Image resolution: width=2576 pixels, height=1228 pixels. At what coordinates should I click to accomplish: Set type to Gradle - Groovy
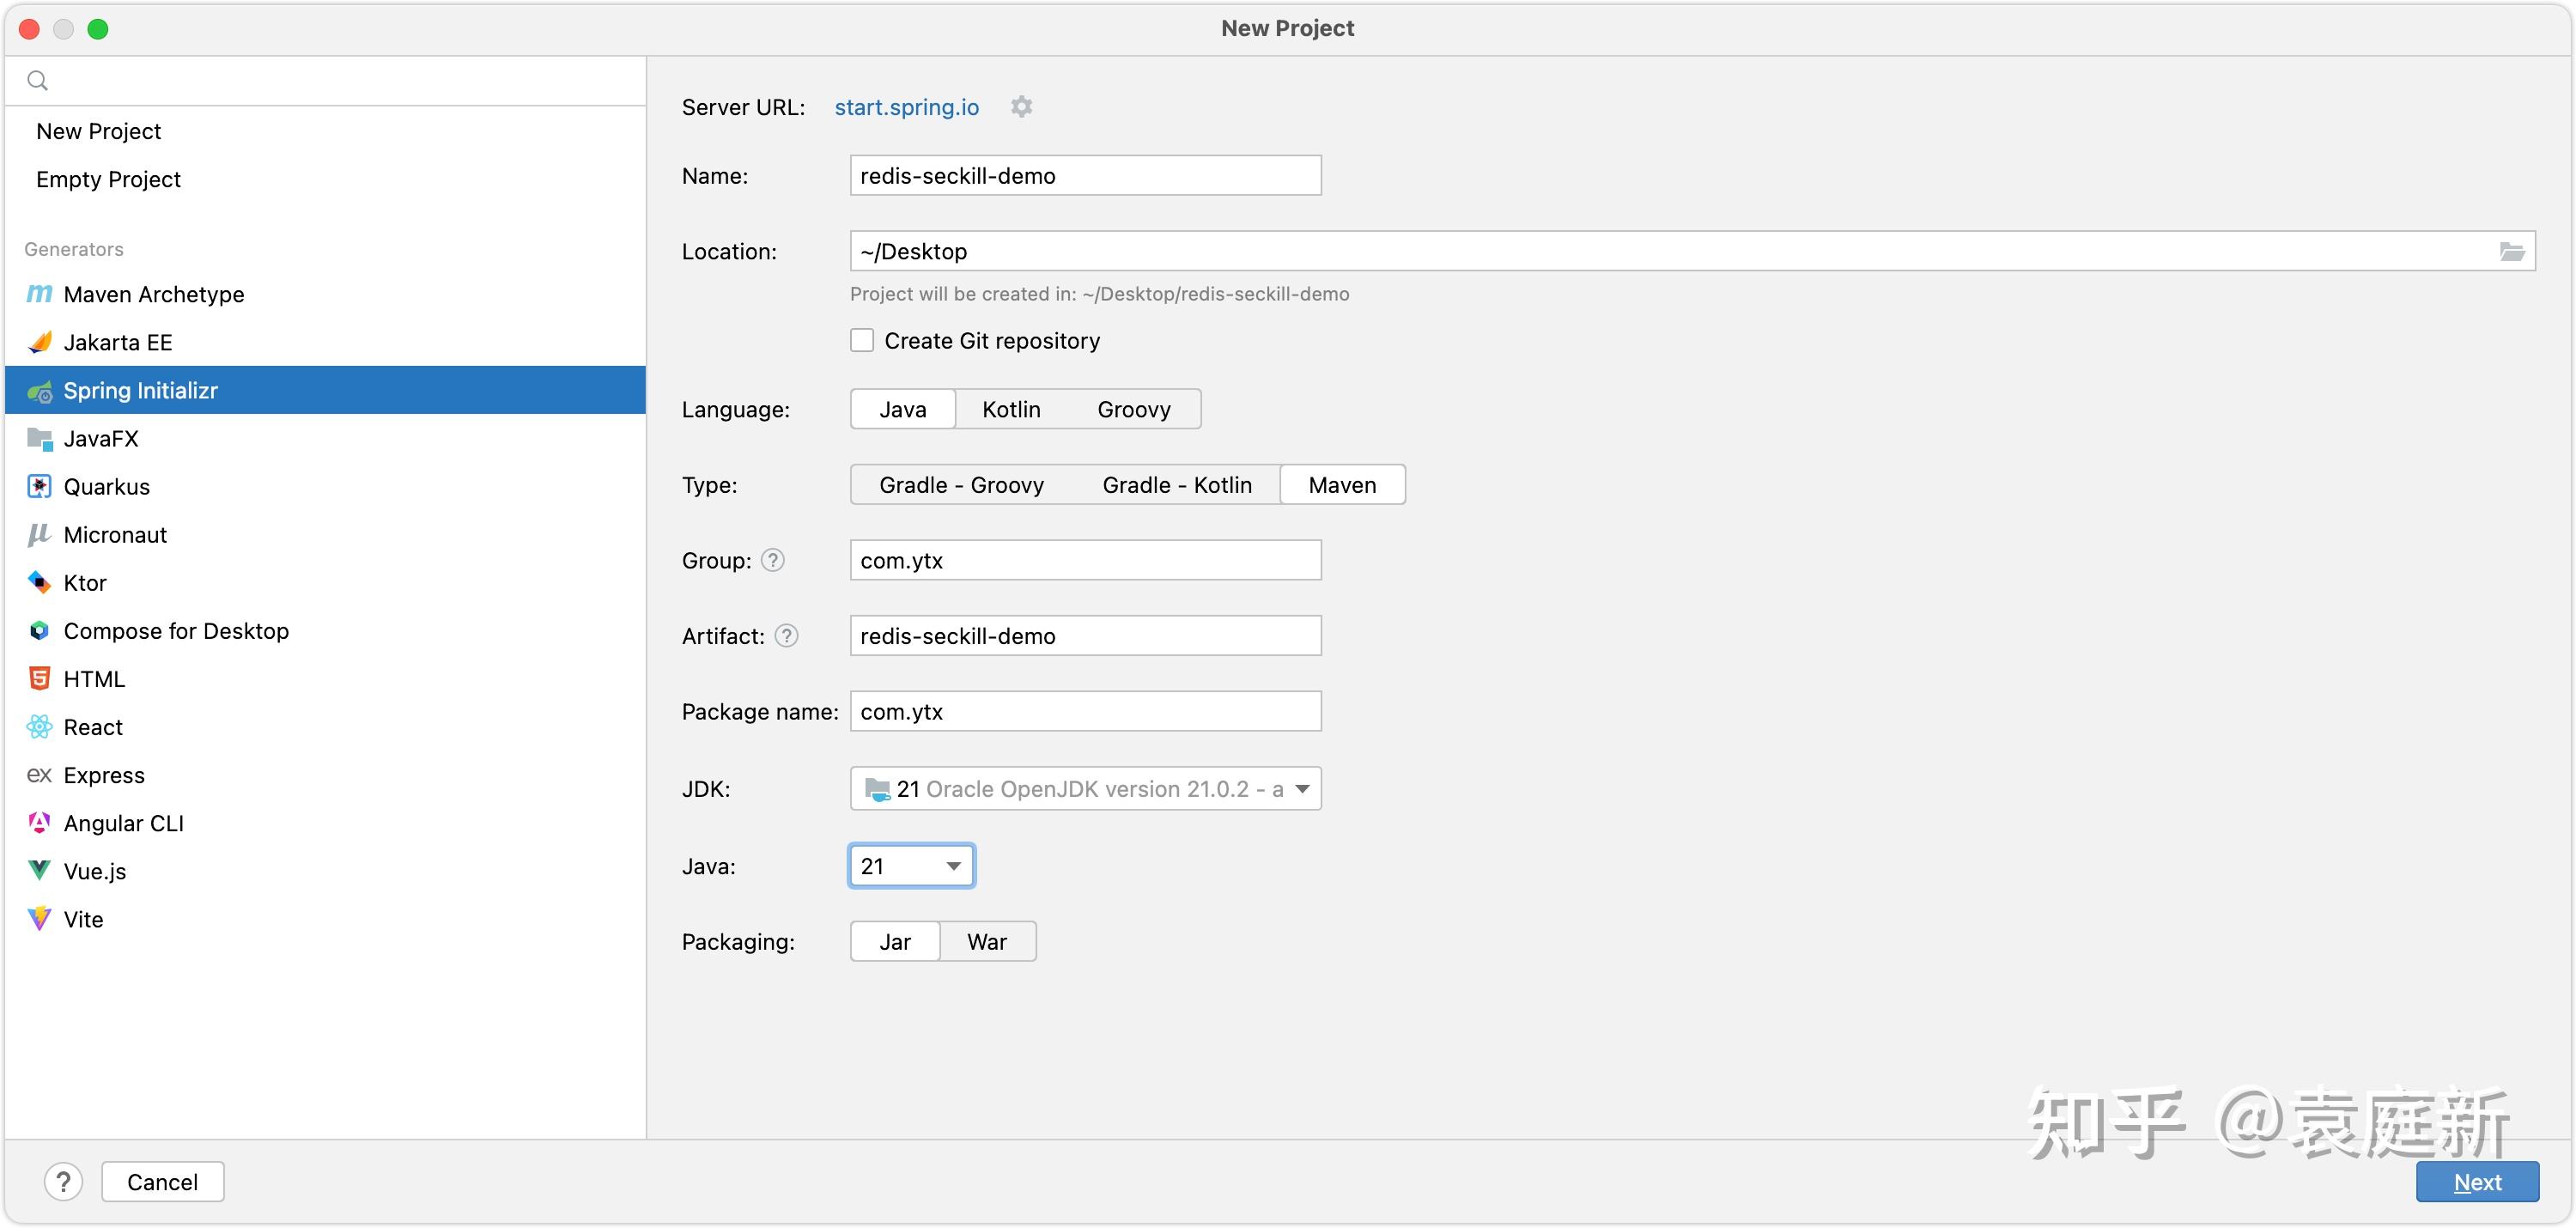(960, 485)
